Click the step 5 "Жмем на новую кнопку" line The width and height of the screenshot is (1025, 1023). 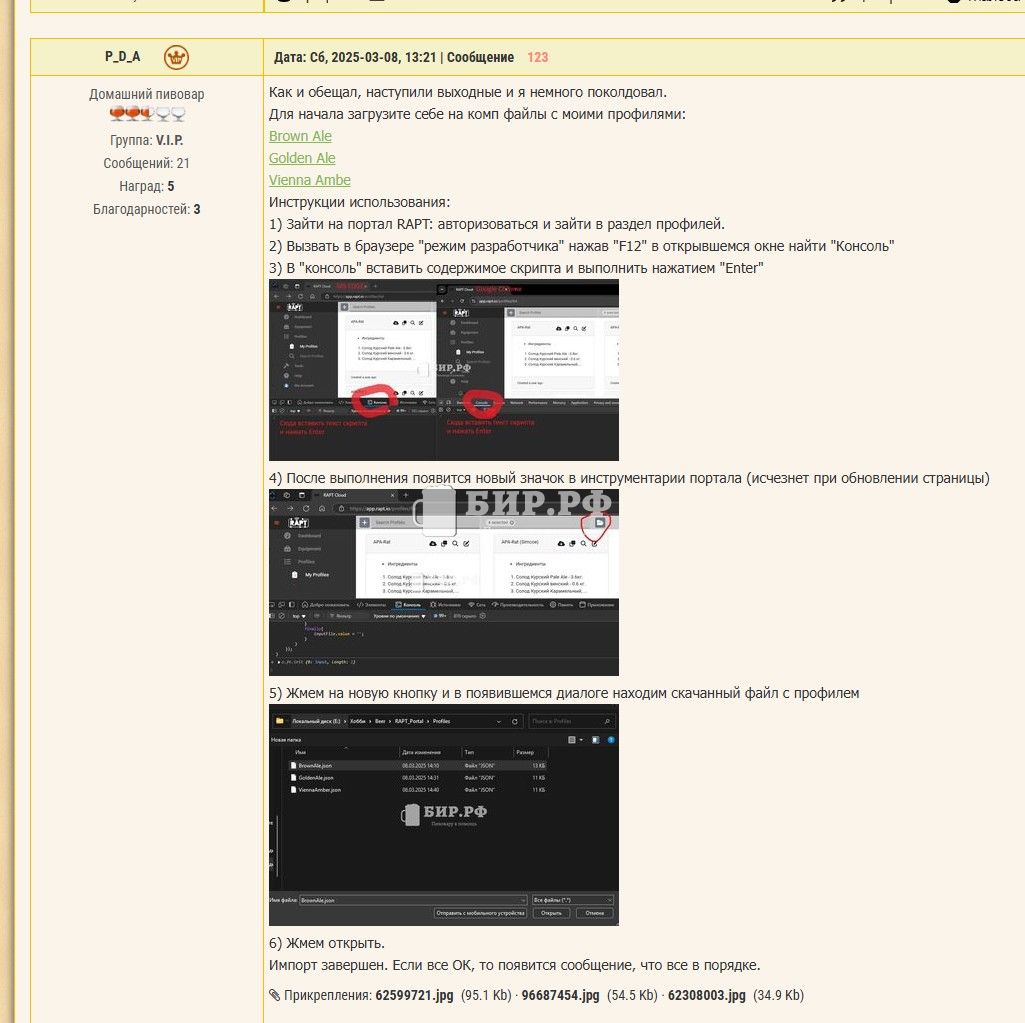pos(564,693)
